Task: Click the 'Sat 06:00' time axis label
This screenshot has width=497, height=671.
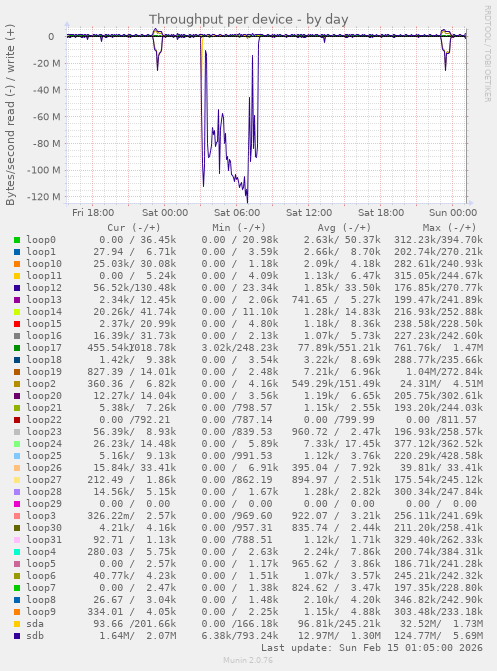Action: pyautogui.click(x=237, y=213)
